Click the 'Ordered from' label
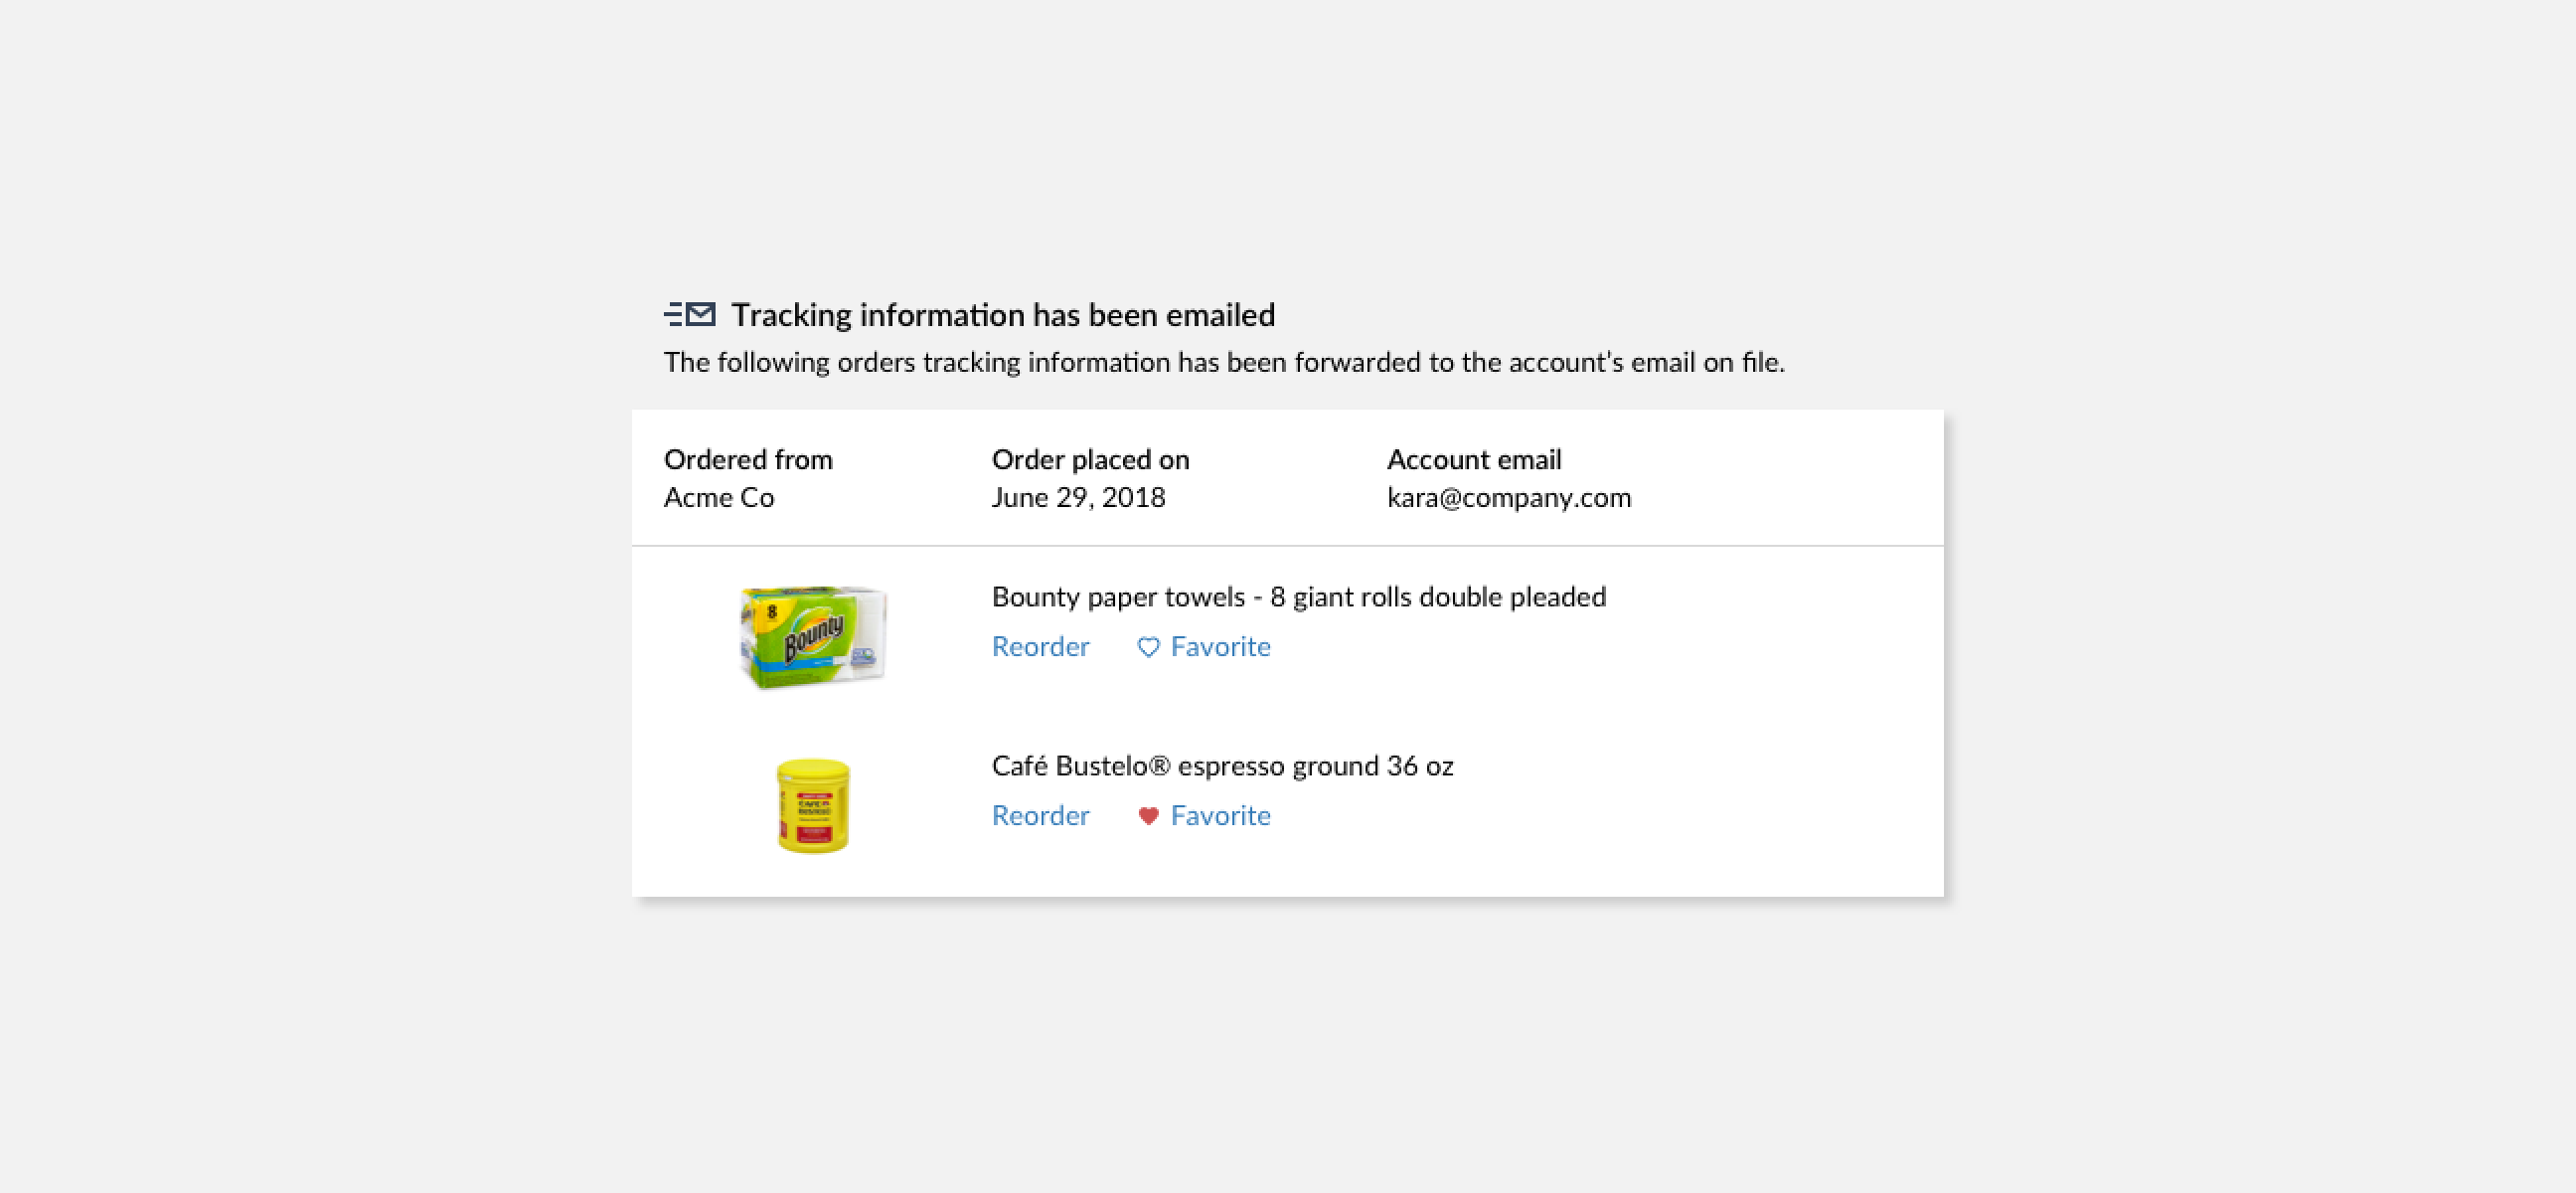Viewport: 2576px width, 1193px height. (x=748, y=460)
